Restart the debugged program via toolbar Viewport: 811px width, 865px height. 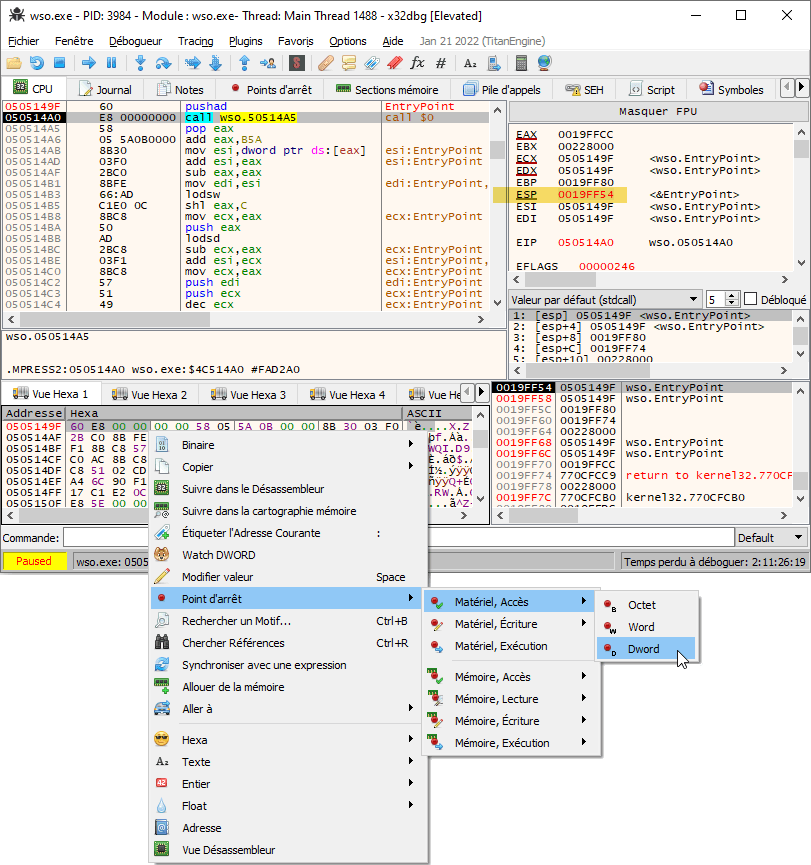36,63
